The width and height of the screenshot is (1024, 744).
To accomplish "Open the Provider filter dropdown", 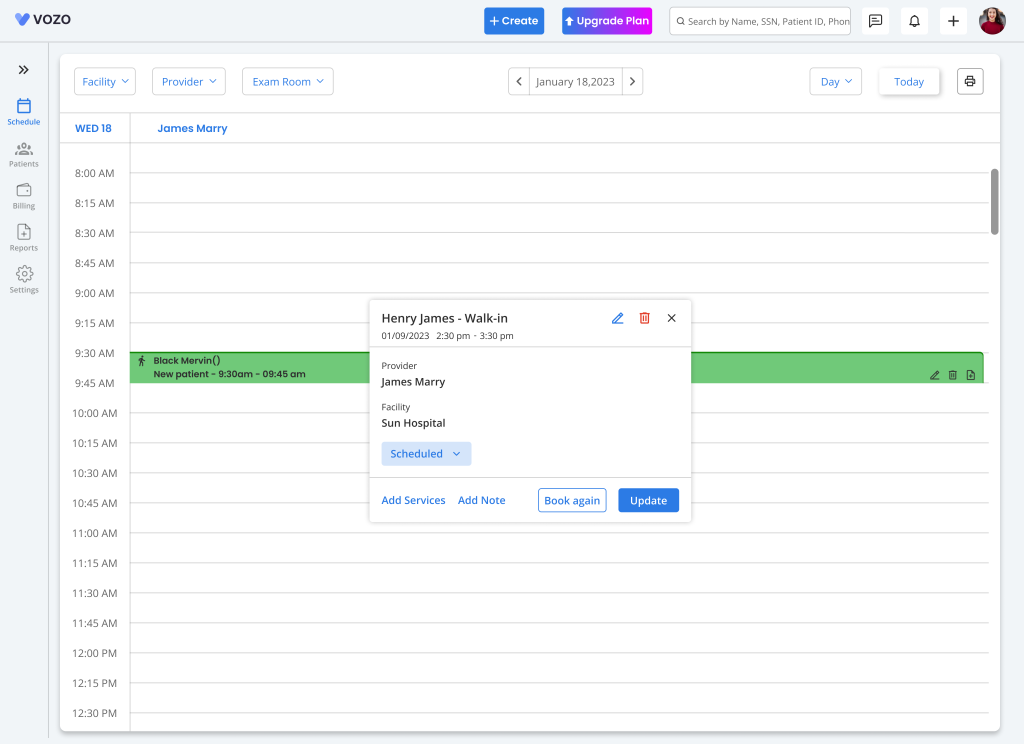I will click(x=189, y=82).
